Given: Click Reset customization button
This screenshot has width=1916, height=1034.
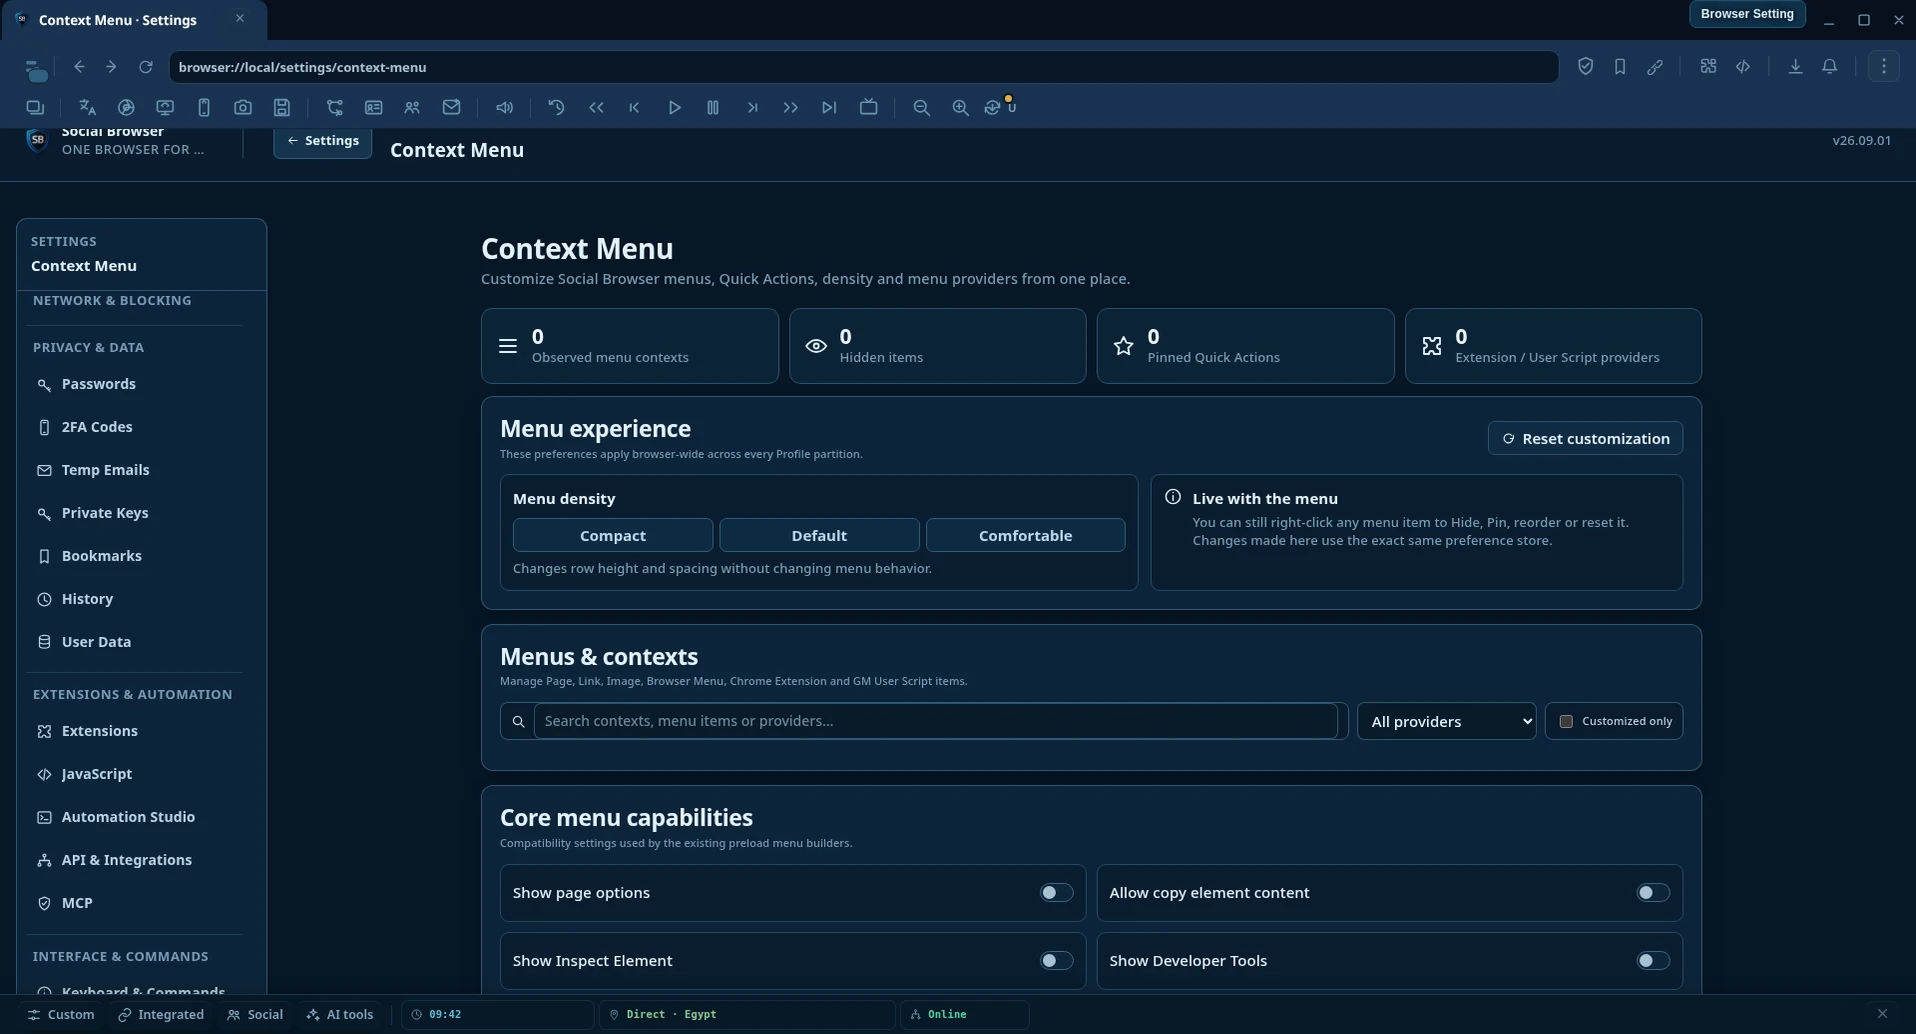Looking at the screenshot, I should pos(1585,439).
